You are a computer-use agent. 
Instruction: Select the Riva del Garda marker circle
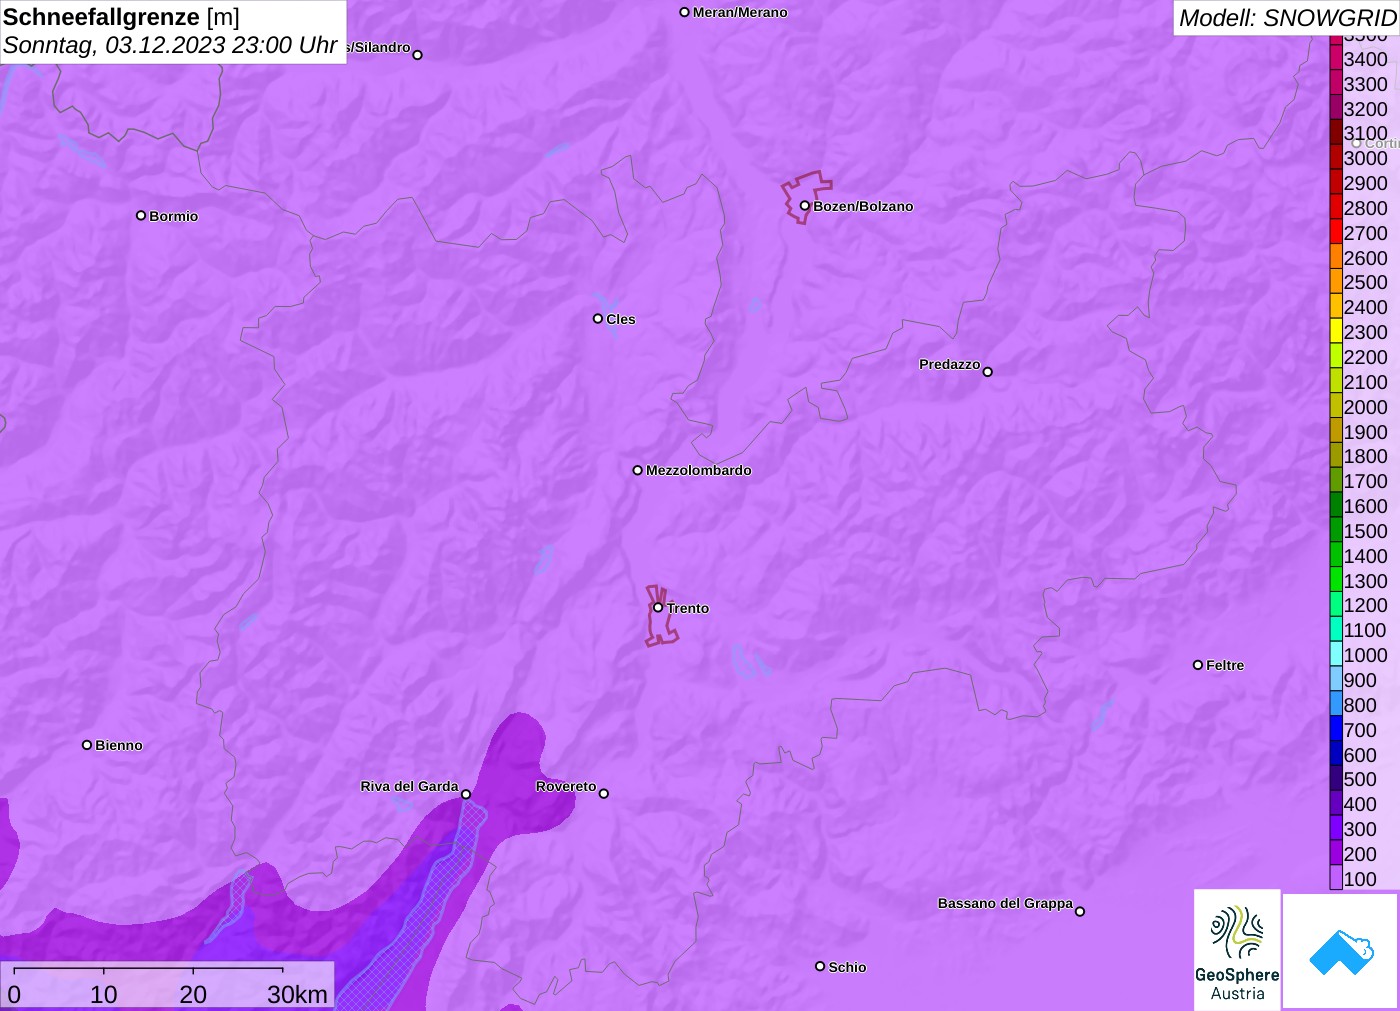click(x=466, y=794)
